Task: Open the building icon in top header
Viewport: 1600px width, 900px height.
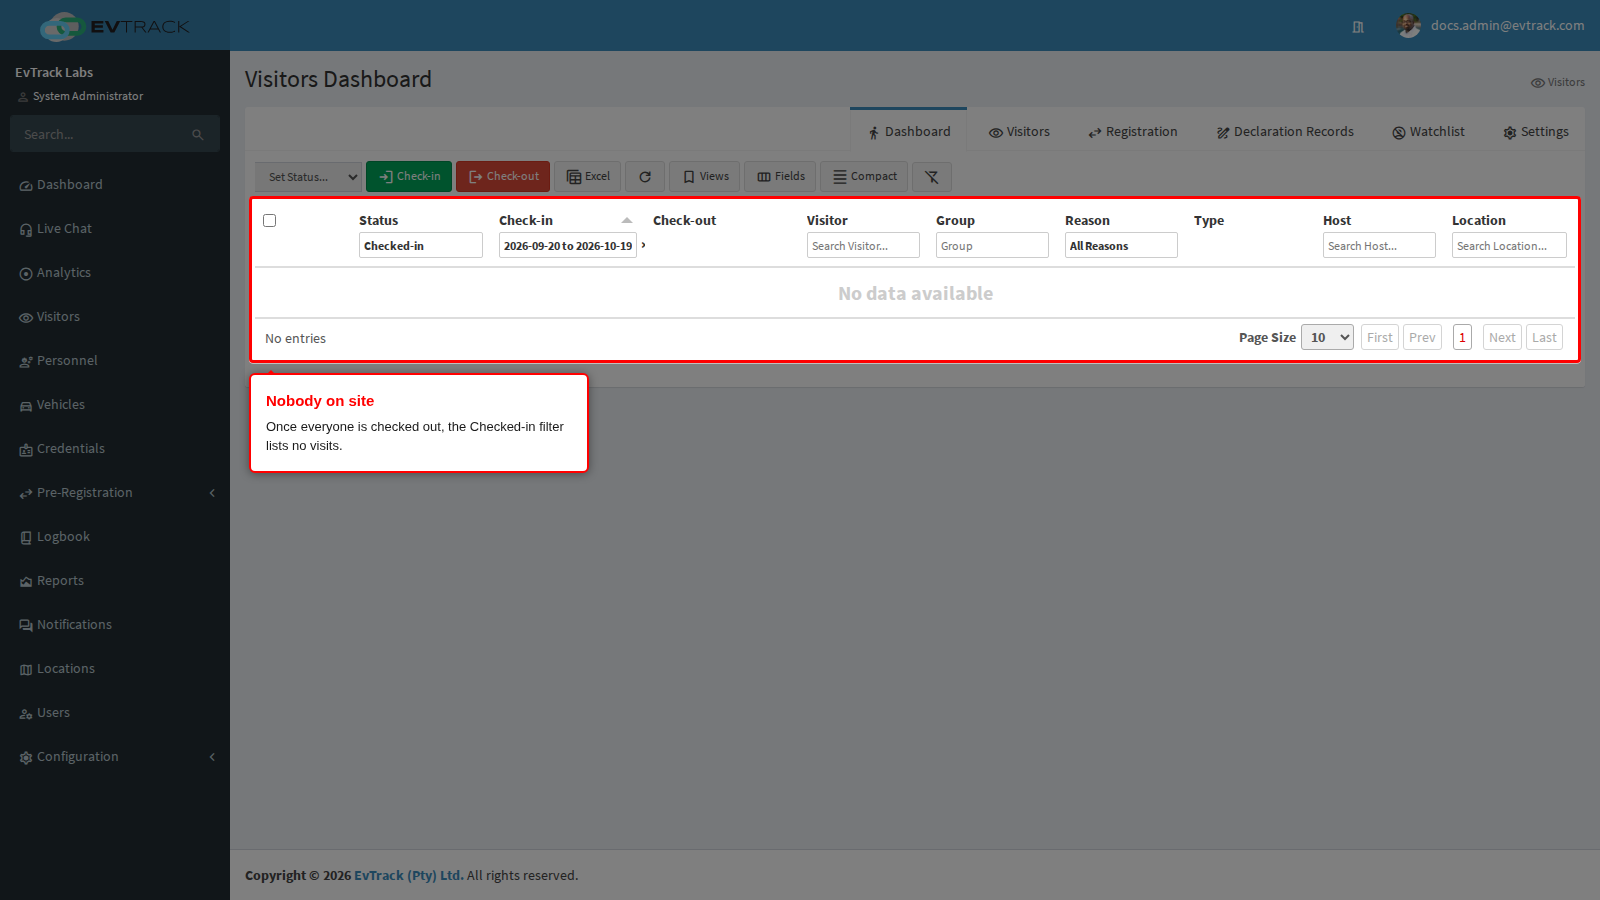Action: click(x=1358, y=27)
